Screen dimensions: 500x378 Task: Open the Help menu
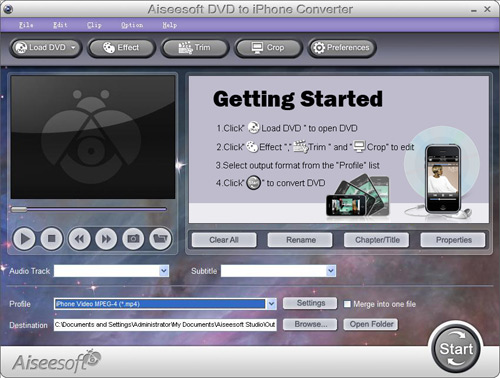(x=170, y=25)
